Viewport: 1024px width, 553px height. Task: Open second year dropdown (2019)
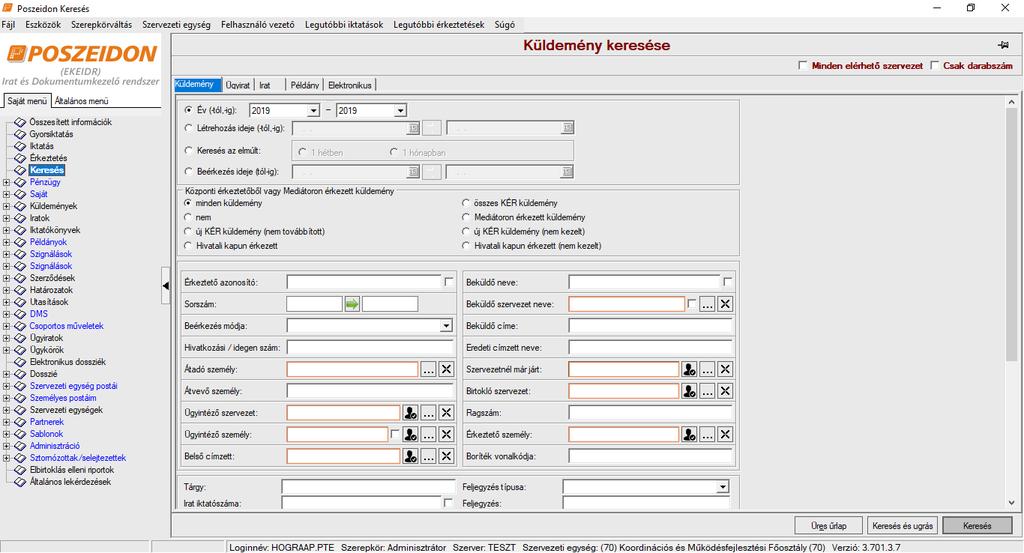click(400, 110)
